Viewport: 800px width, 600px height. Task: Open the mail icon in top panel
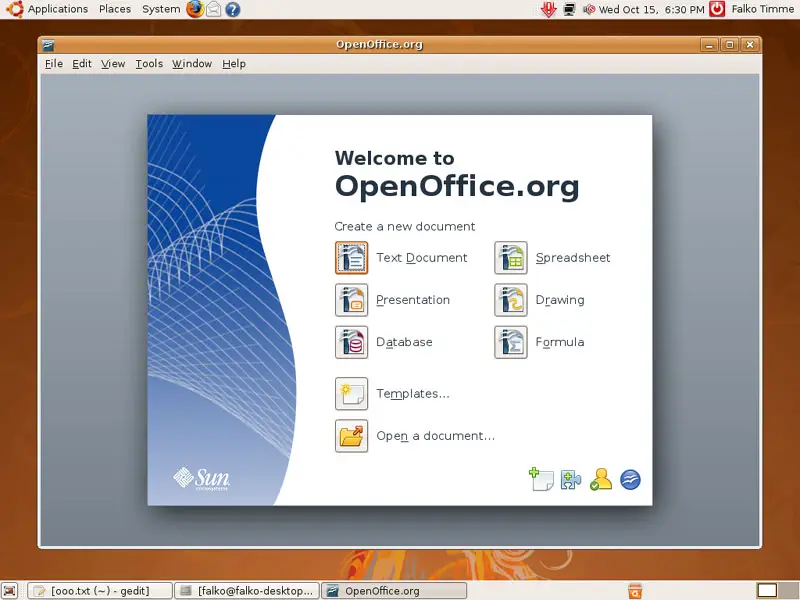tap(214, 9)
